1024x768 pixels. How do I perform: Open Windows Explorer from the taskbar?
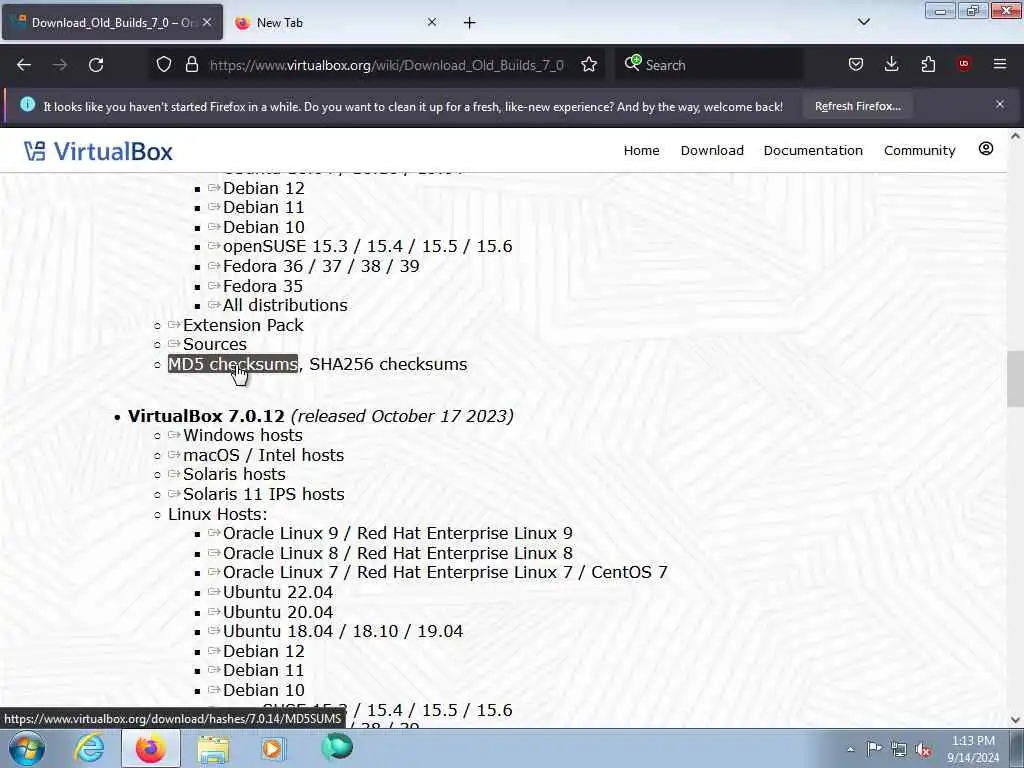[x=213, y=748]
